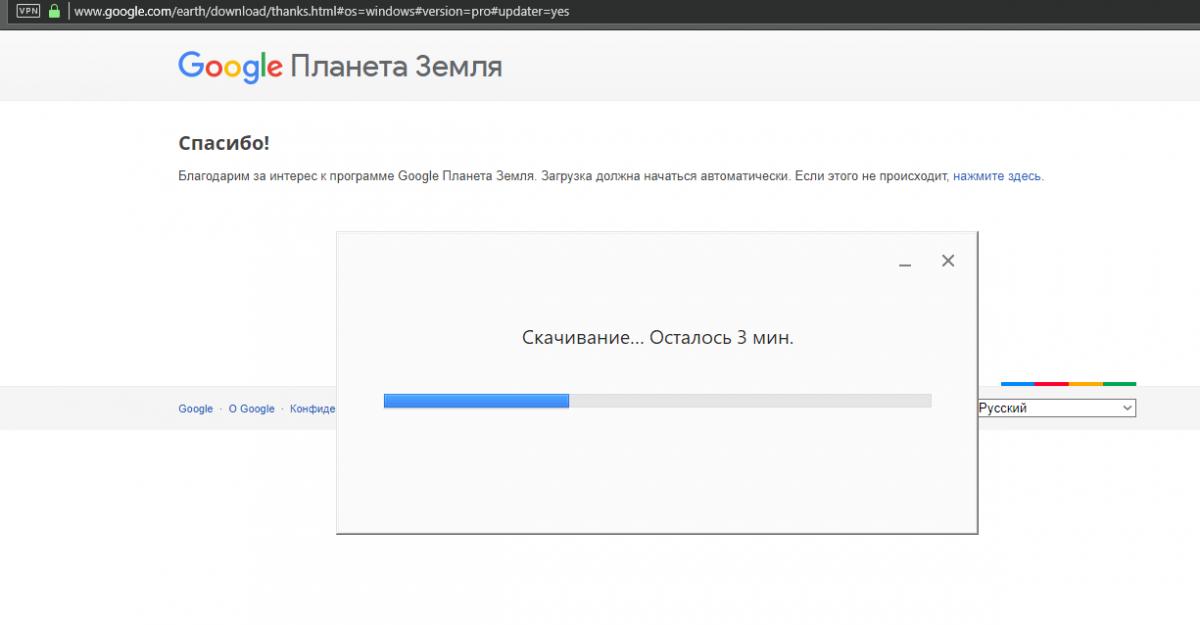Screen dimensions: 1200x625
Task: Click the "Спасибо!" heading
Action: click(x=224, y=143)
